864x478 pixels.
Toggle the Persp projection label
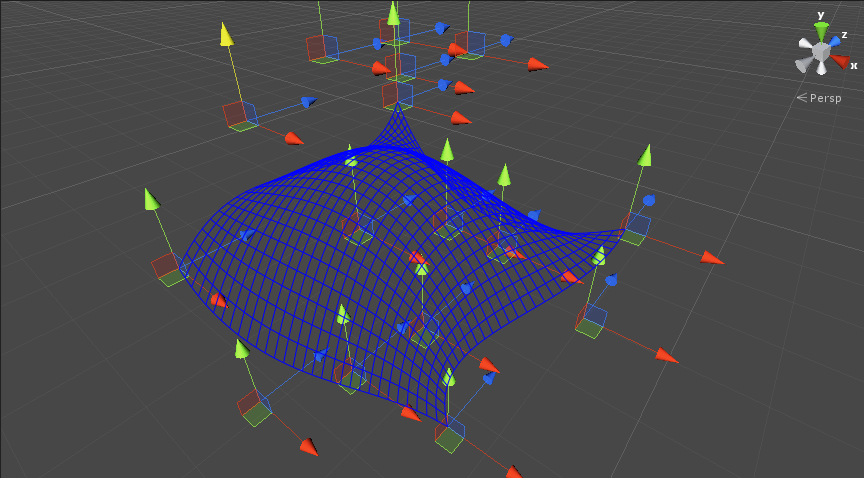coord(819,98)
